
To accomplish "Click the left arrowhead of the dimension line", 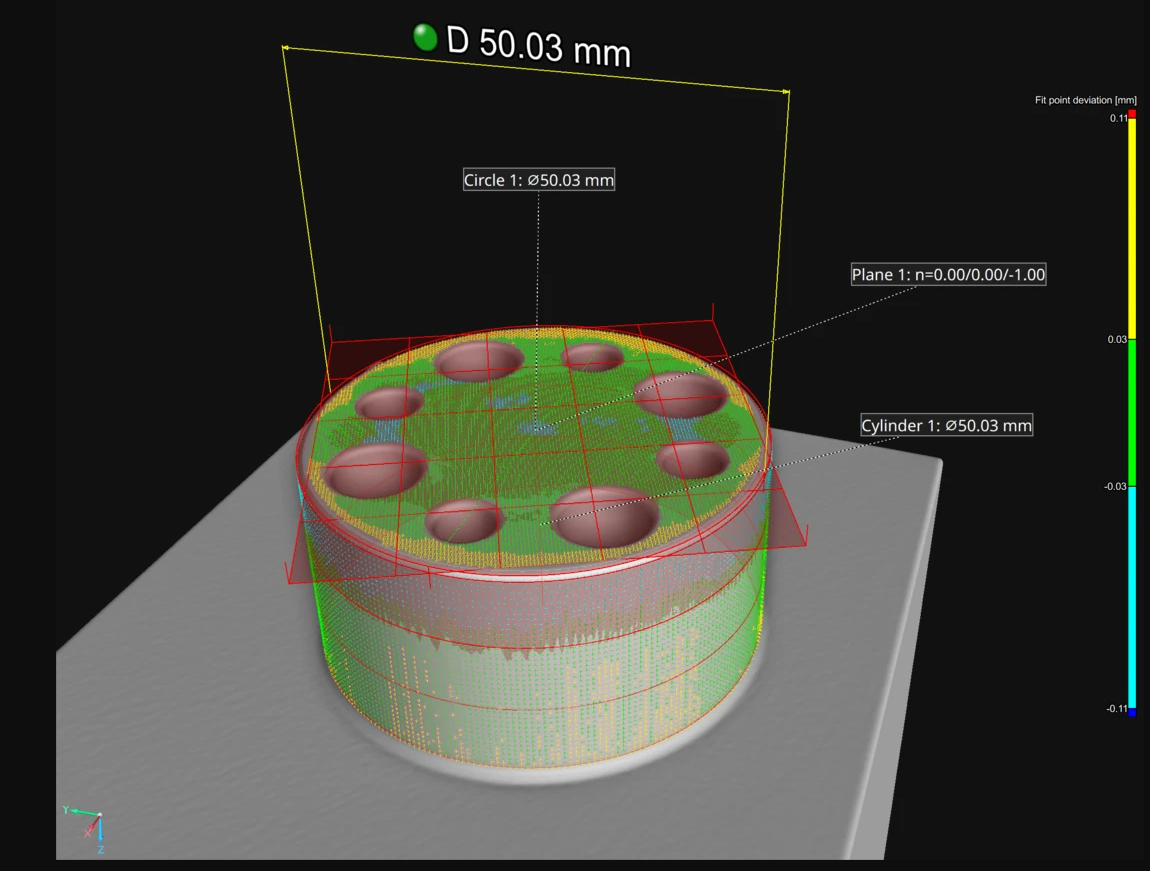I will [x=285, y=48].
